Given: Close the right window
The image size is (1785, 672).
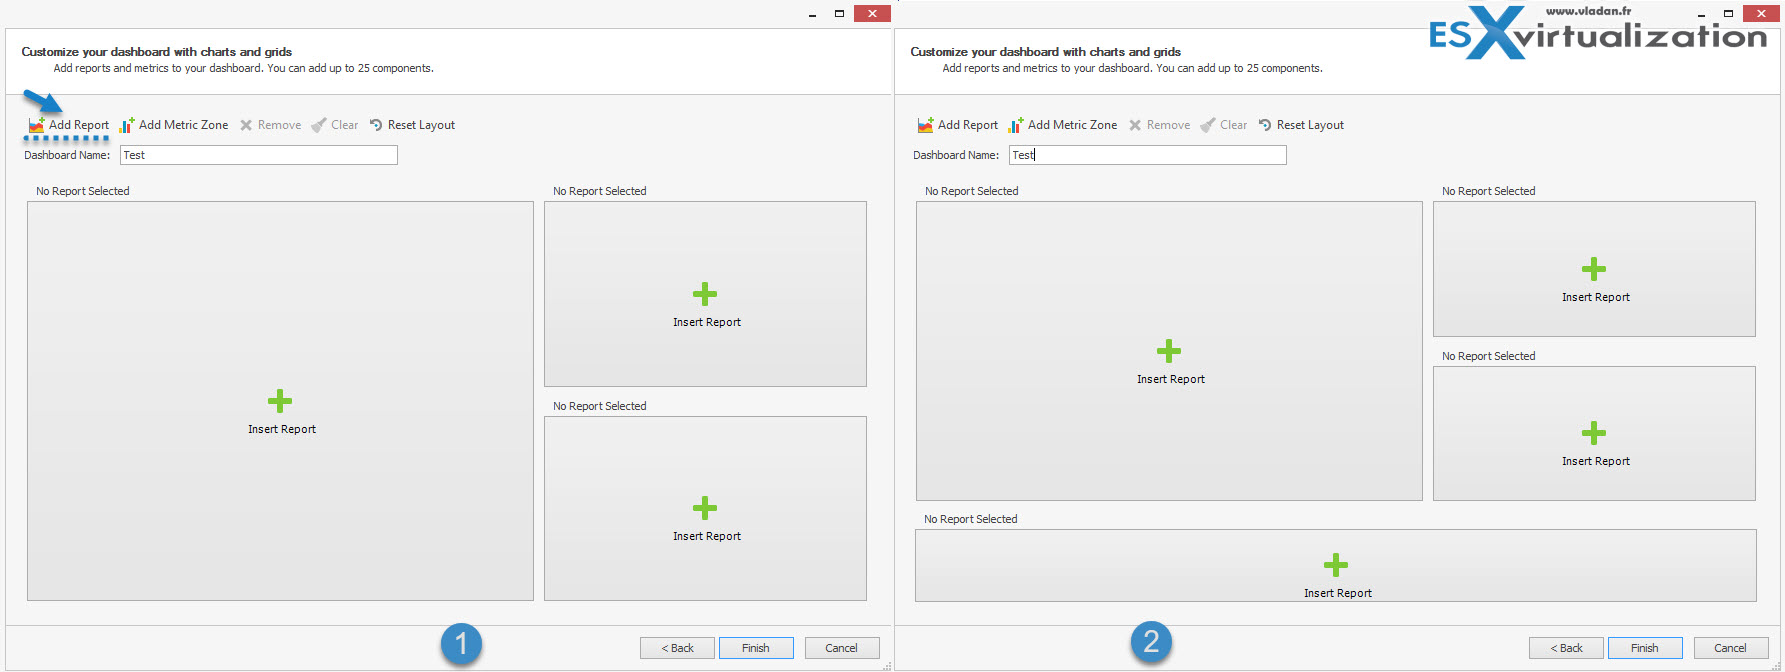Looking at the screenshot, I should (1761, 13).
